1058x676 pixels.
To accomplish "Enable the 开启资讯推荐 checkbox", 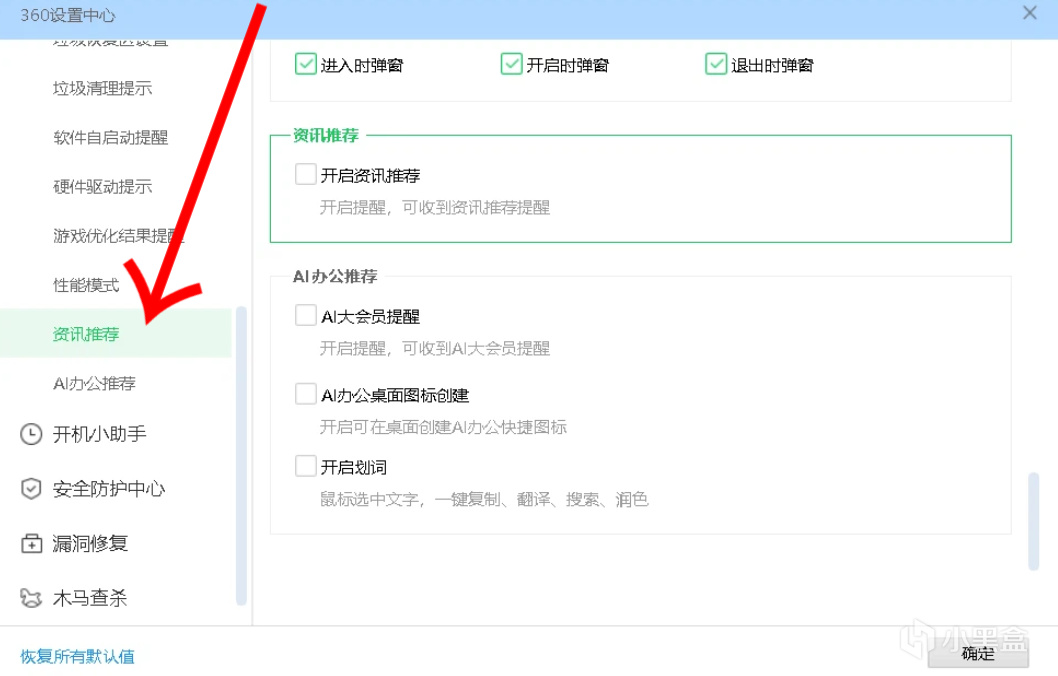I will tap(306, 174).
